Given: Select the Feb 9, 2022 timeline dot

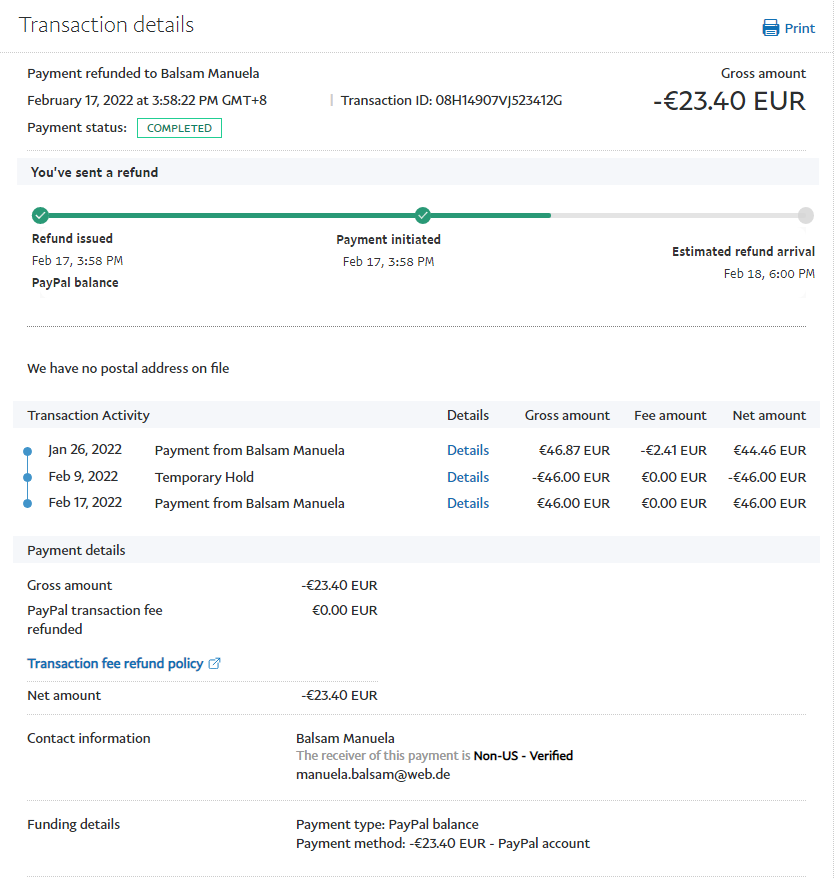Looking at the screenshot, I should pos(27,478).
